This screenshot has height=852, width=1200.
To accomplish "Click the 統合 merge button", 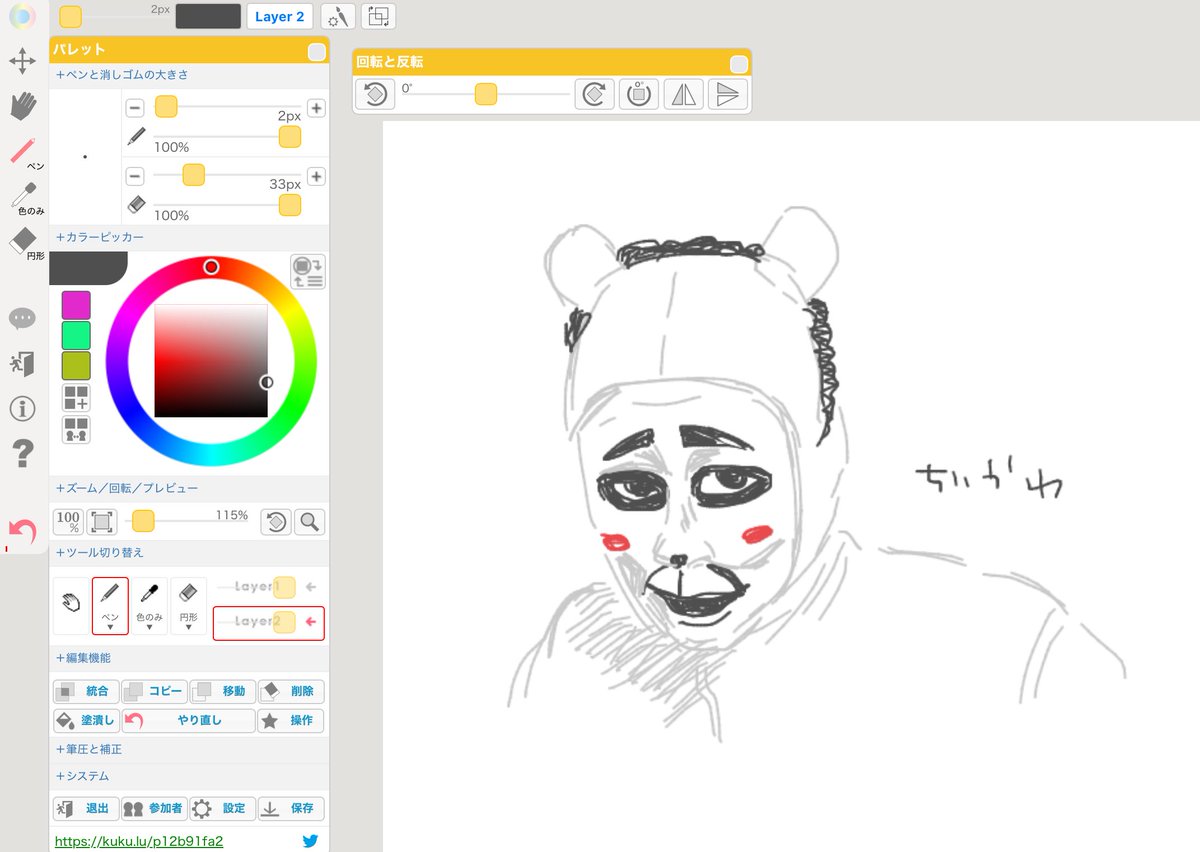I will 85,691.
